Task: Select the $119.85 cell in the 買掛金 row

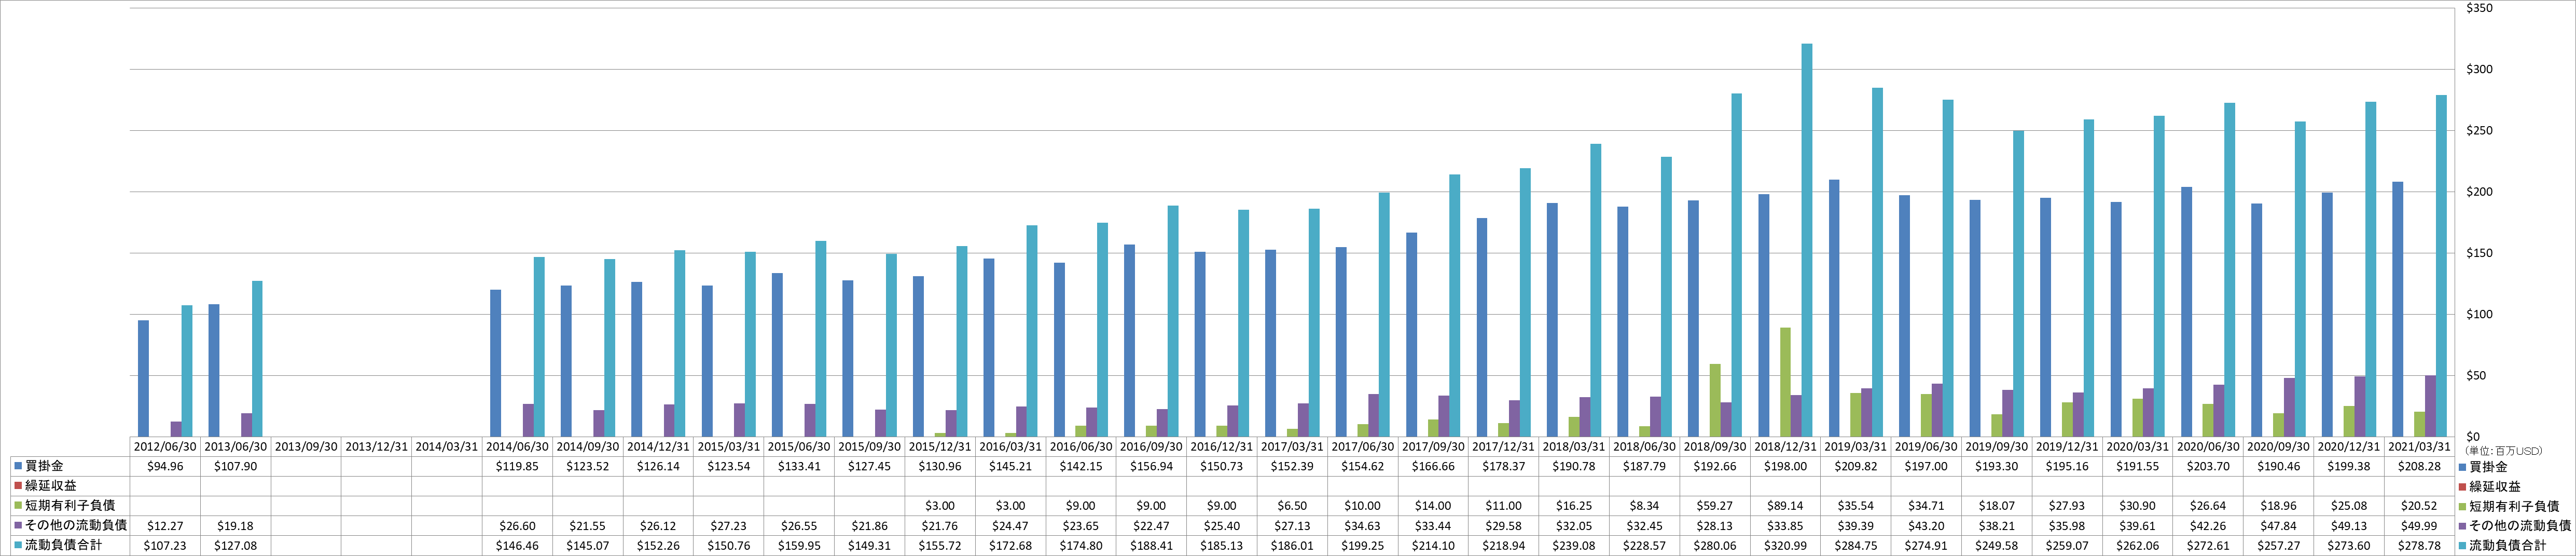Action: pyautogui.click(x=517, y=467)
